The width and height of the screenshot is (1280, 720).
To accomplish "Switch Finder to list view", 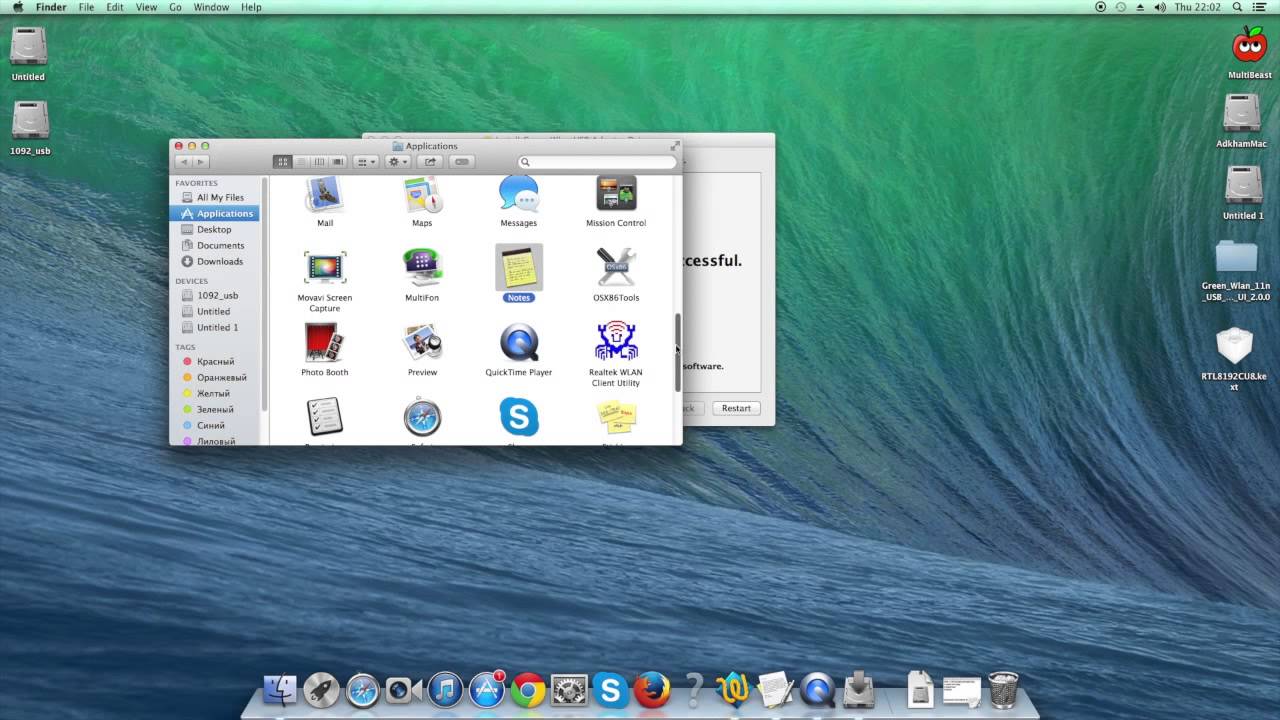I will [301, 162].
